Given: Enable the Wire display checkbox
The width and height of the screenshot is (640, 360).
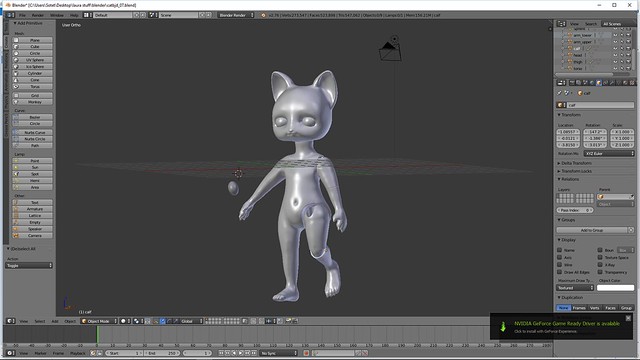Looking at the screenshot, I should 560,264.
